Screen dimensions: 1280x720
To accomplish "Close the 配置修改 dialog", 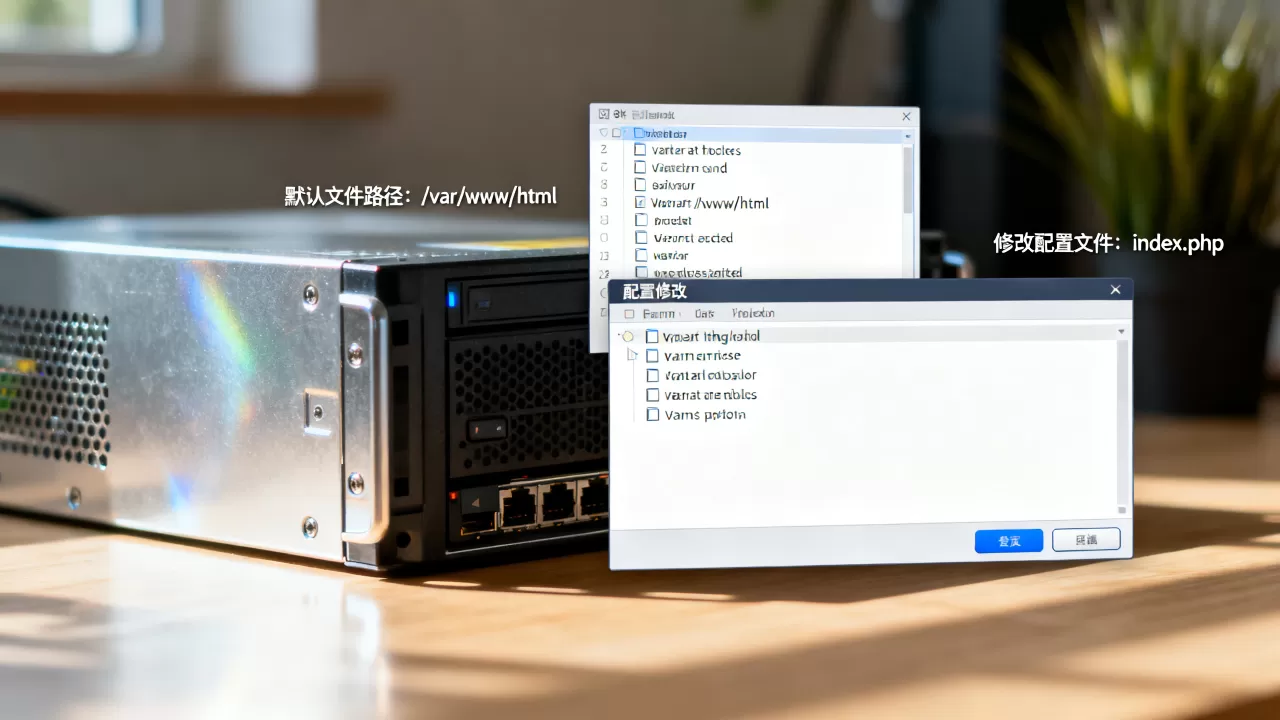I will point(1116,290).
